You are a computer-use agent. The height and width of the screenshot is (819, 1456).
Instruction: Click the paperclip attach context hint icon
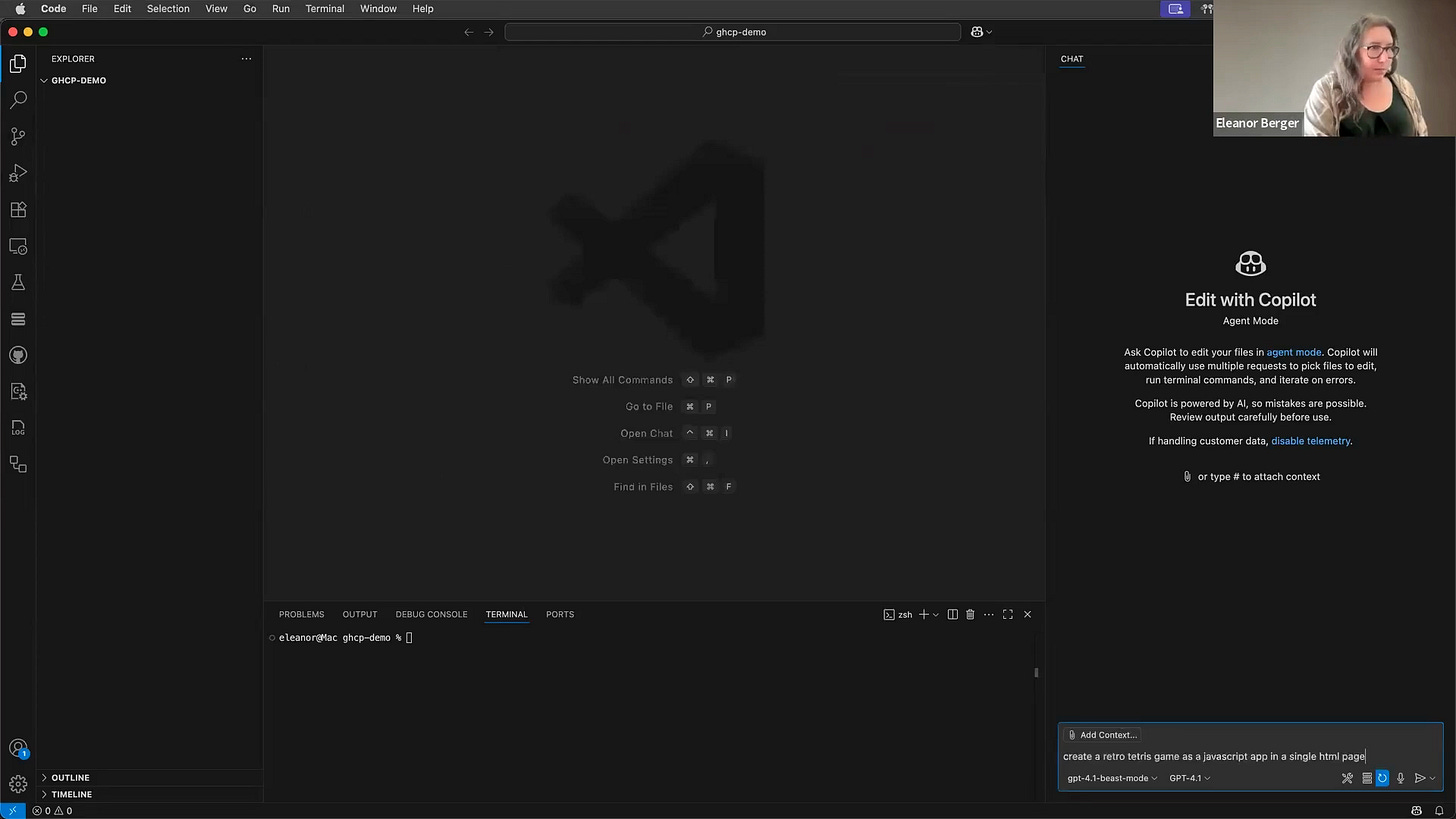[1187, 477]
